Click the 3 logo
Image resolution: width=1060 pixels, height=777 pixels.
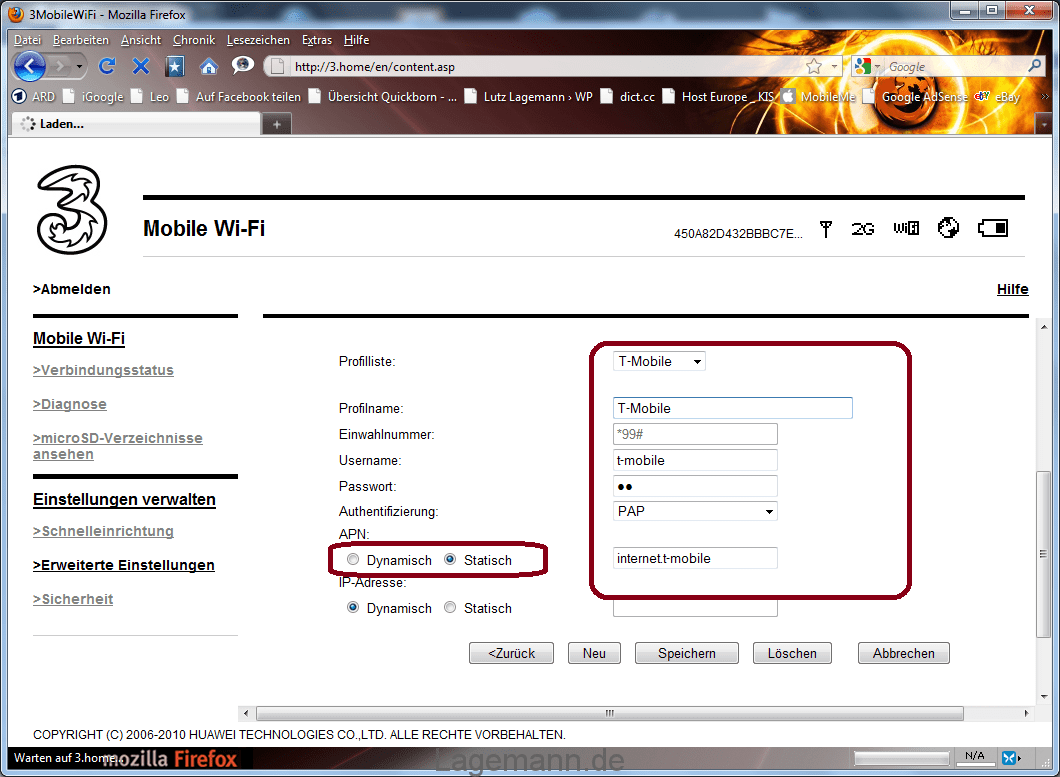coord(72,210)
